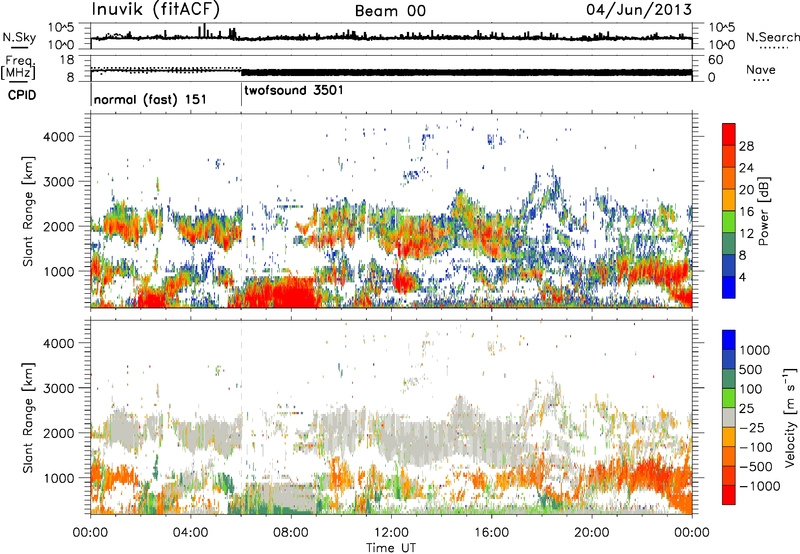This screenshot has width=800, height=554.
Task: Click the '-500' label on velocity colorbar
Action: (x=756, y=466)
